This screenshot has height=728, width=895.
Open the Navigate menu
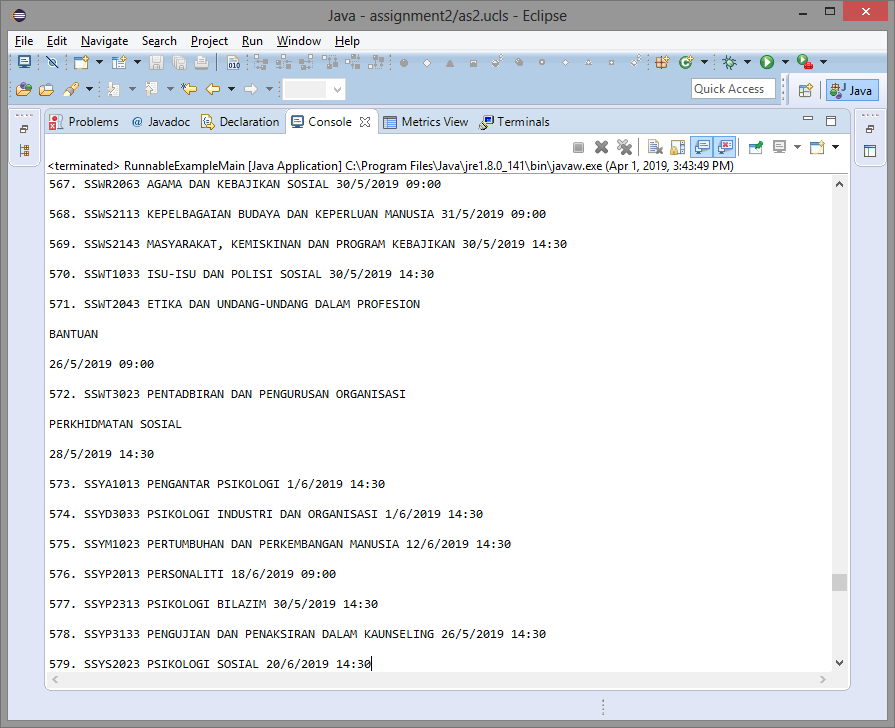[x=104, y=41]
